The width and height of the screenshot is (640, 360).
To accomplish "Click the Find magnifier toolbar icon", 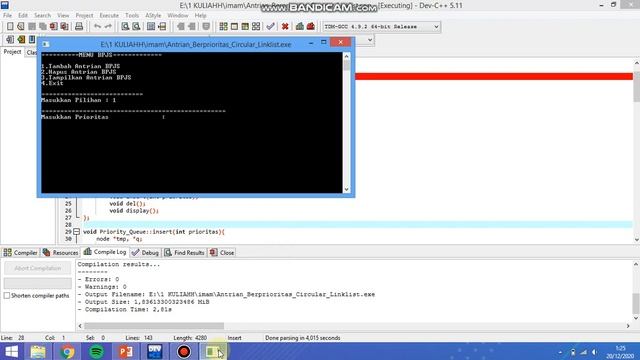I will click(125, 27).
